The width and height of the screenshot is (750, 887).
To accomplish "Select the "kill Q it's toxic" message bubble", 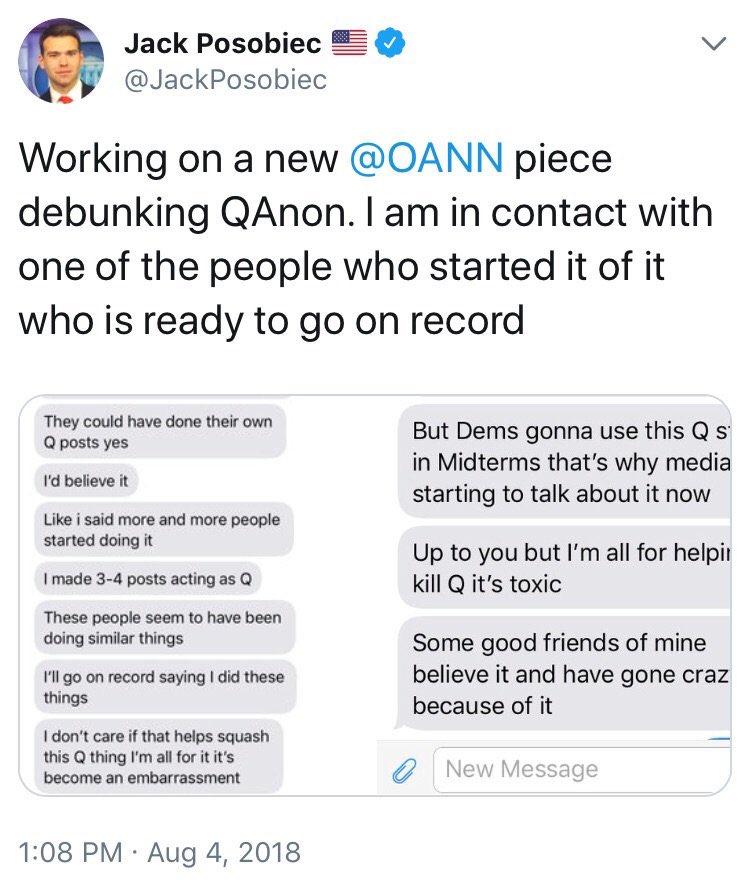I will [565, 567].
